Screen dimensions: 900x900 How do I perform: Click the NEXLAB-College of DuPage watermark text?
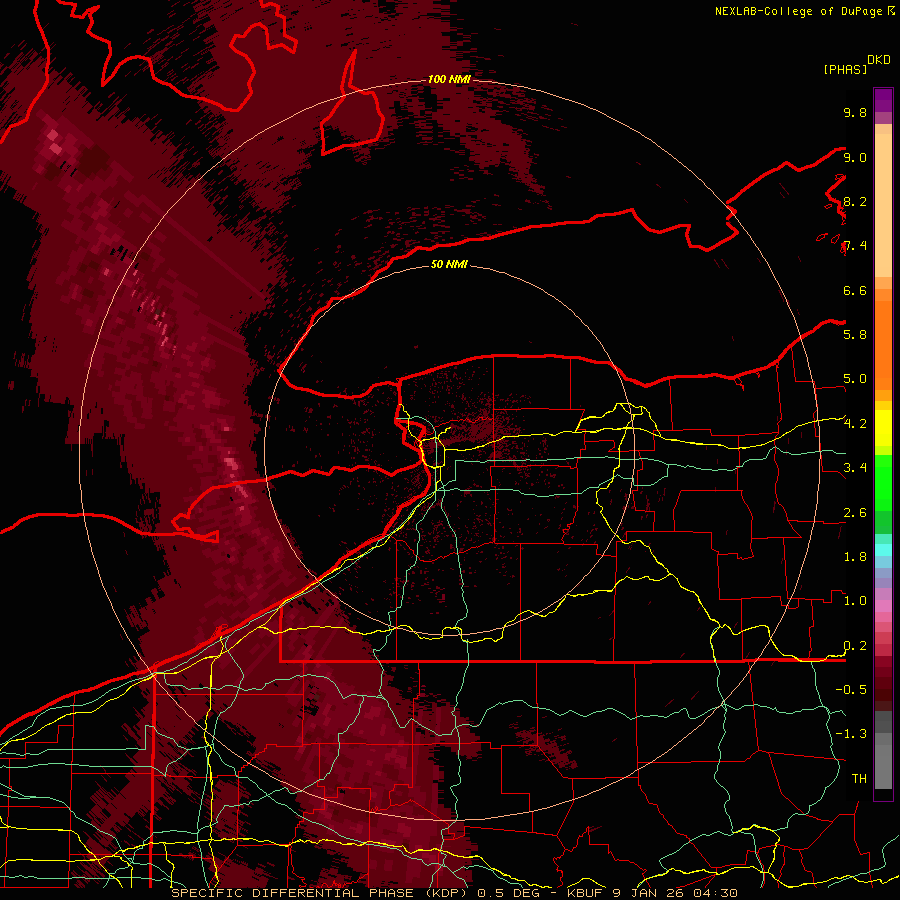click(x=804, y=11)
